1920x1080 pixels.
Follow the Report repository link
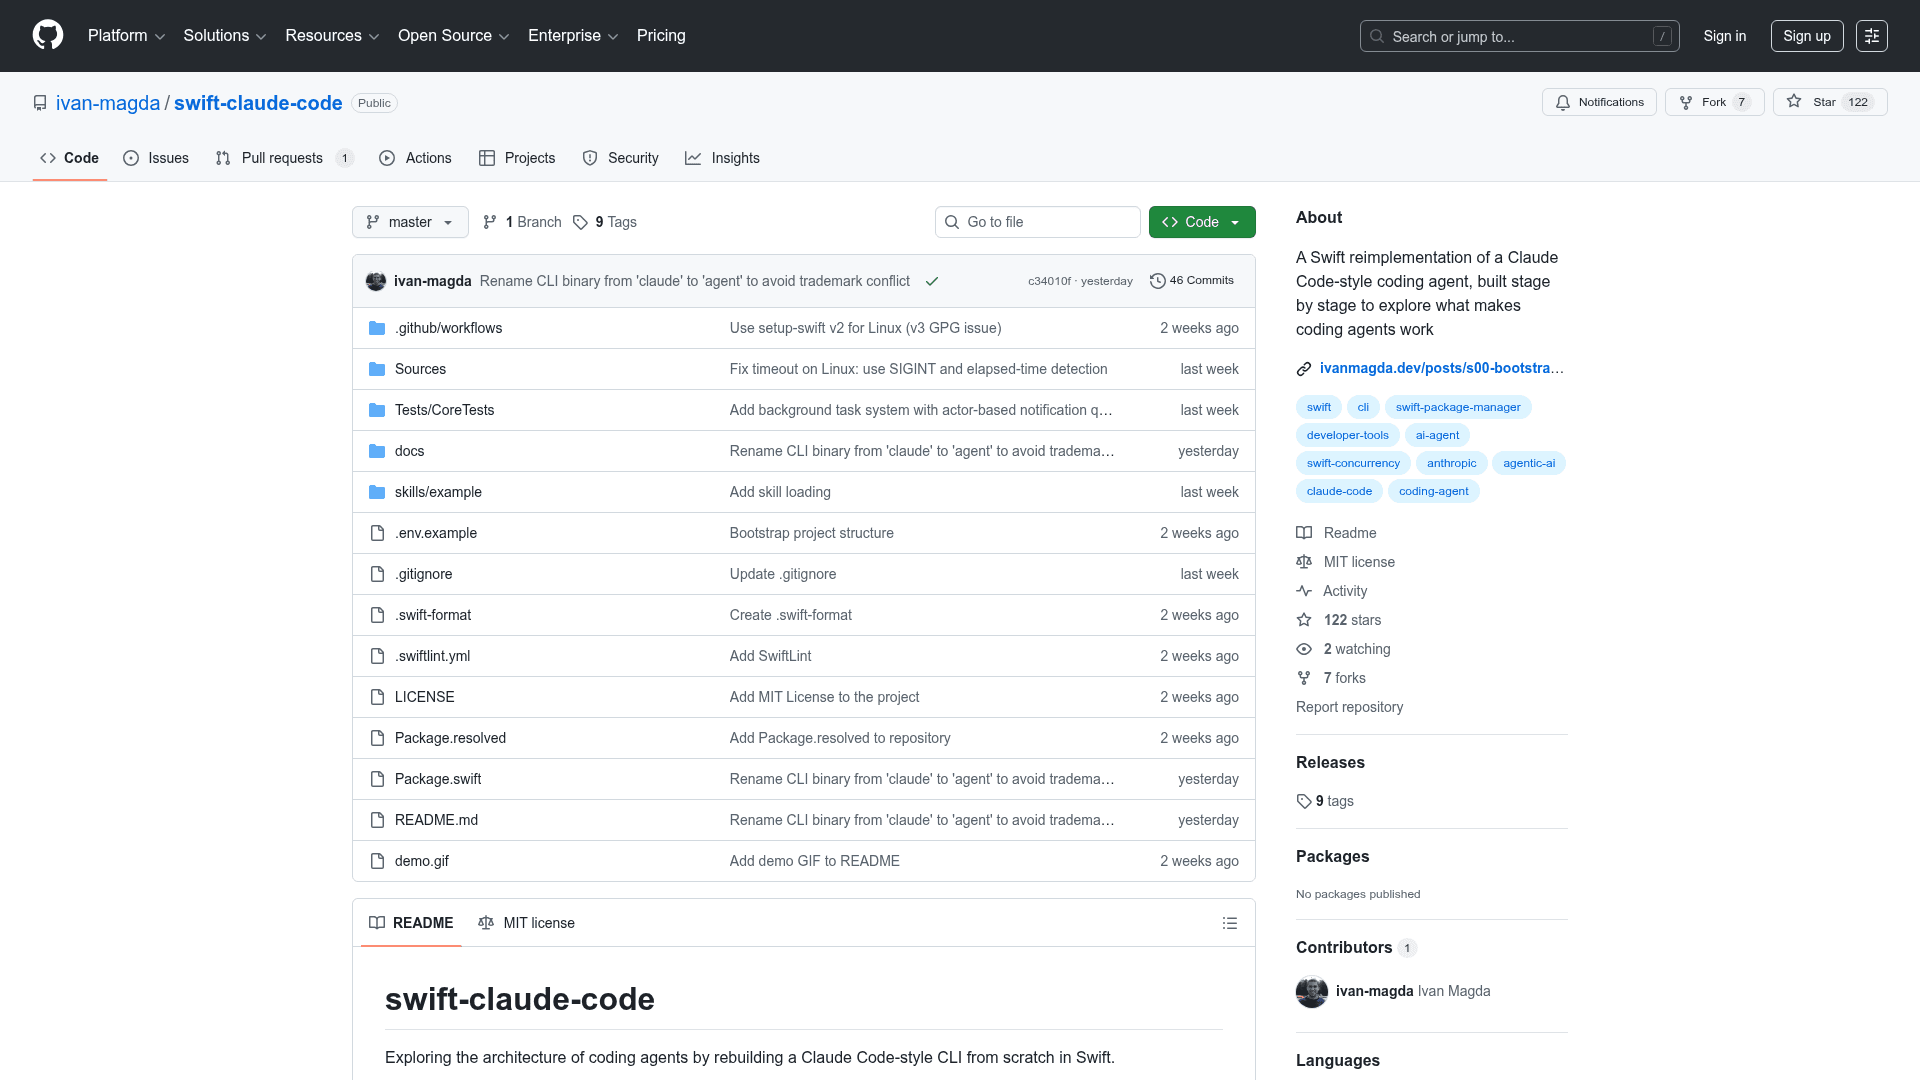coord(1349,707)
